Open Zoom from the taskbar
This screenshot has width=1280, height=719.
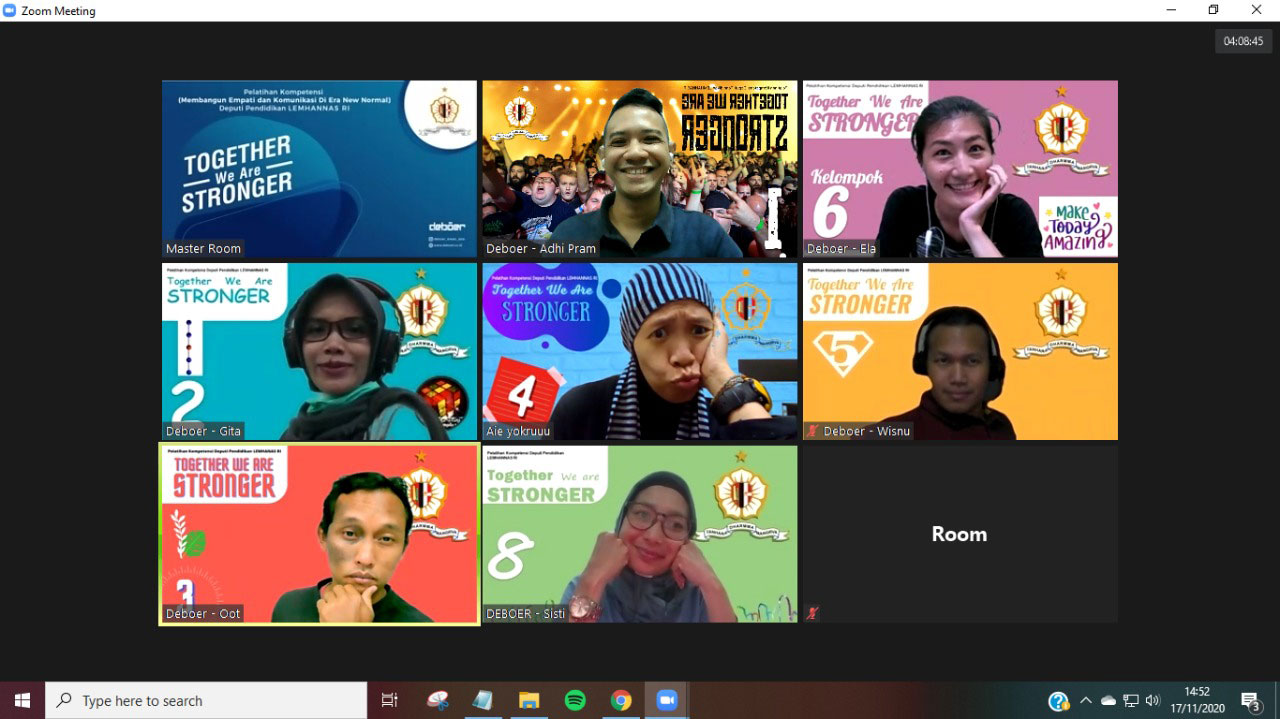click(667, 700)
